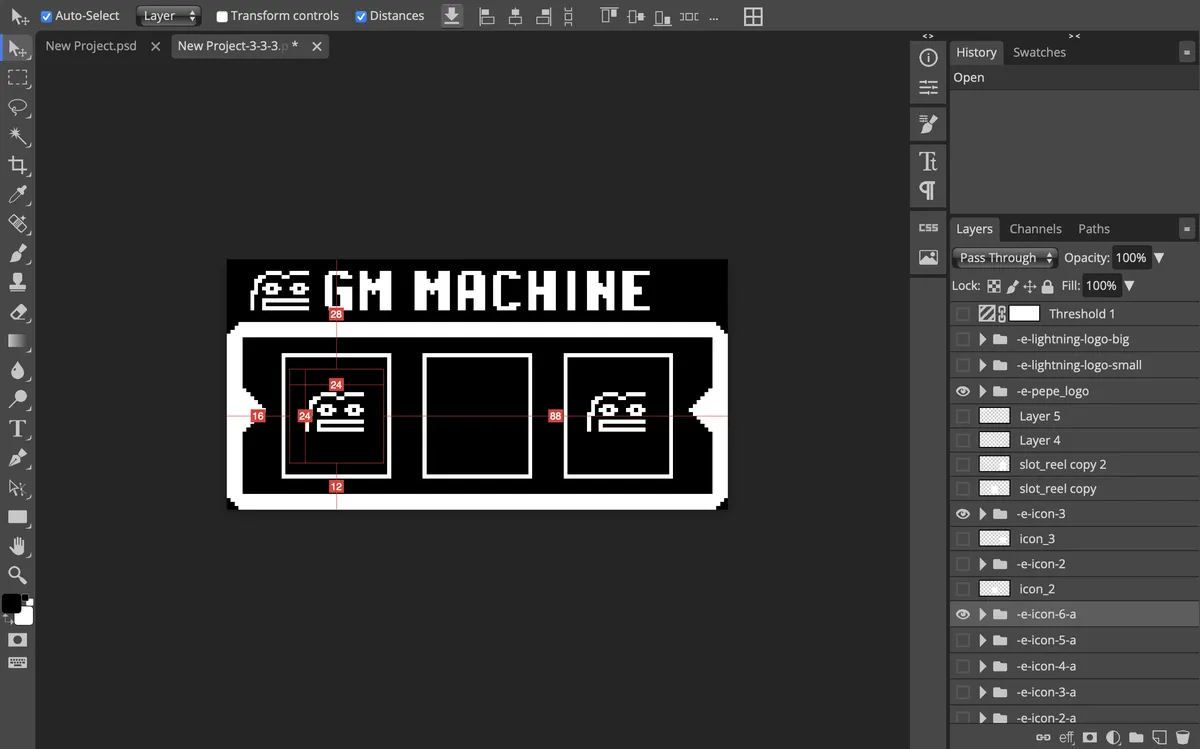
Task: Toggle Quick Mask mode icon
Action: tap(18, 639)
